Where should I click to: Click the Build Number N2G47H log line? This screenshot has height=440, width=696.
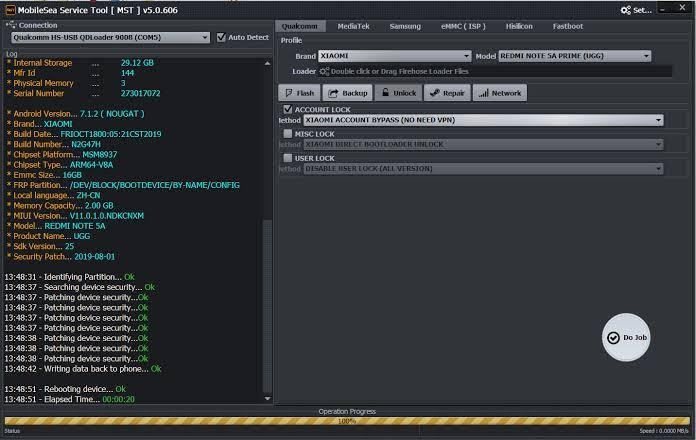[54, 144]
